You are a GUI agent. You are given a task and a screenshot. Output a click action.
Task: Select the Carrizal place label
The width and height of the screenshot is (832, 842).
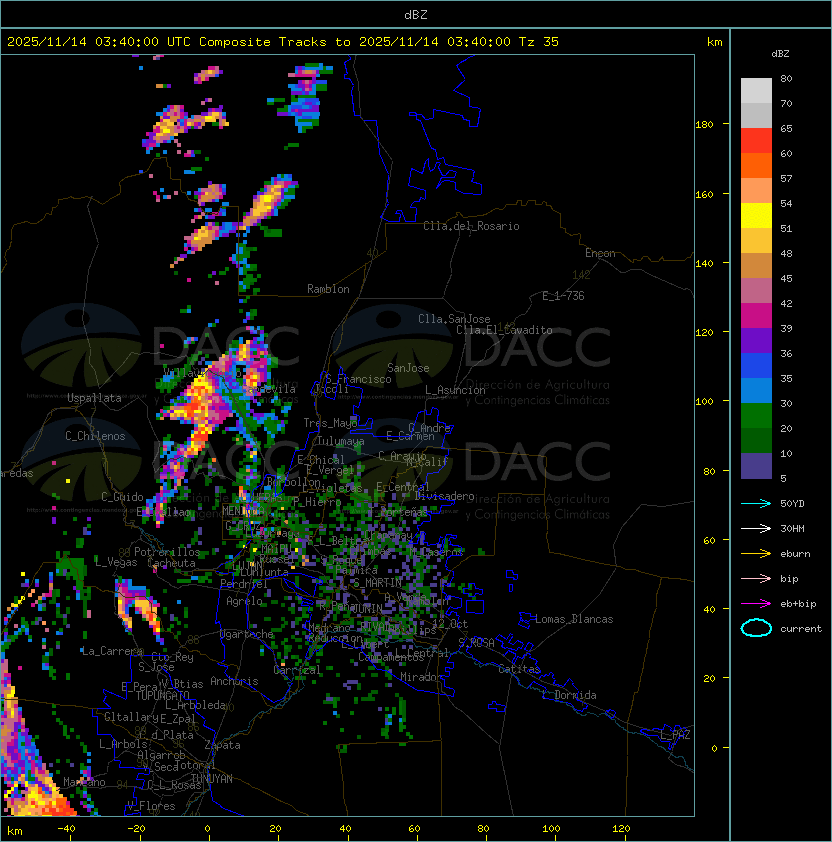[297, 670]
